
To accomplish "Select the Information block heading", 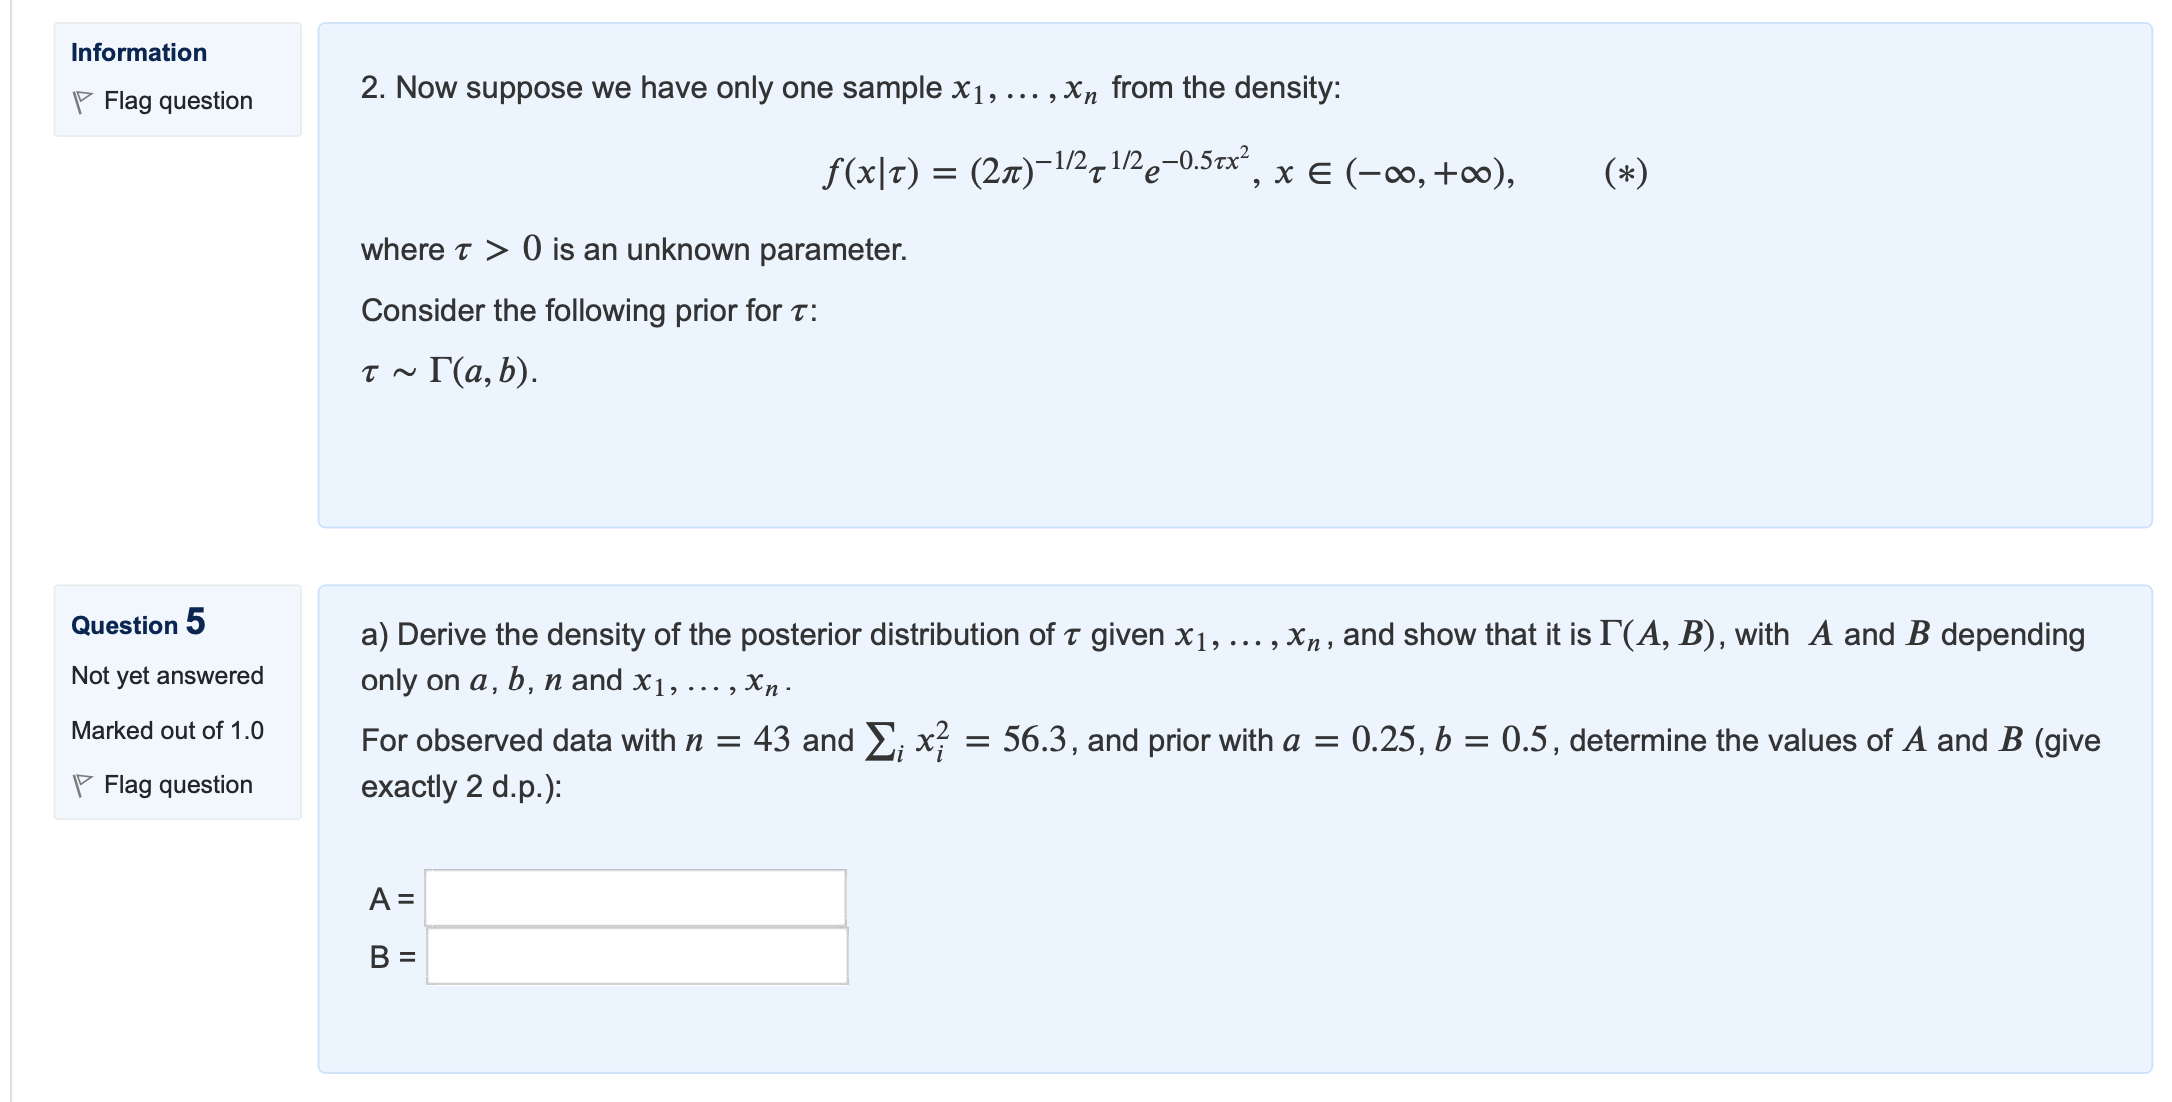I will click(x=137, y=51).
